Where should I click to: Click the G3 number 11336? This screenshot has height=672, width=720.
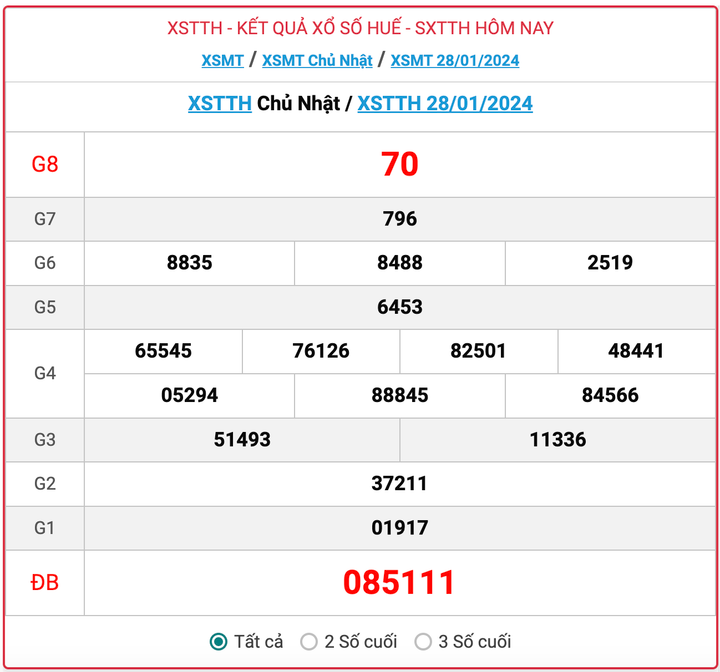pyautogui.click(x=557, y=440)
